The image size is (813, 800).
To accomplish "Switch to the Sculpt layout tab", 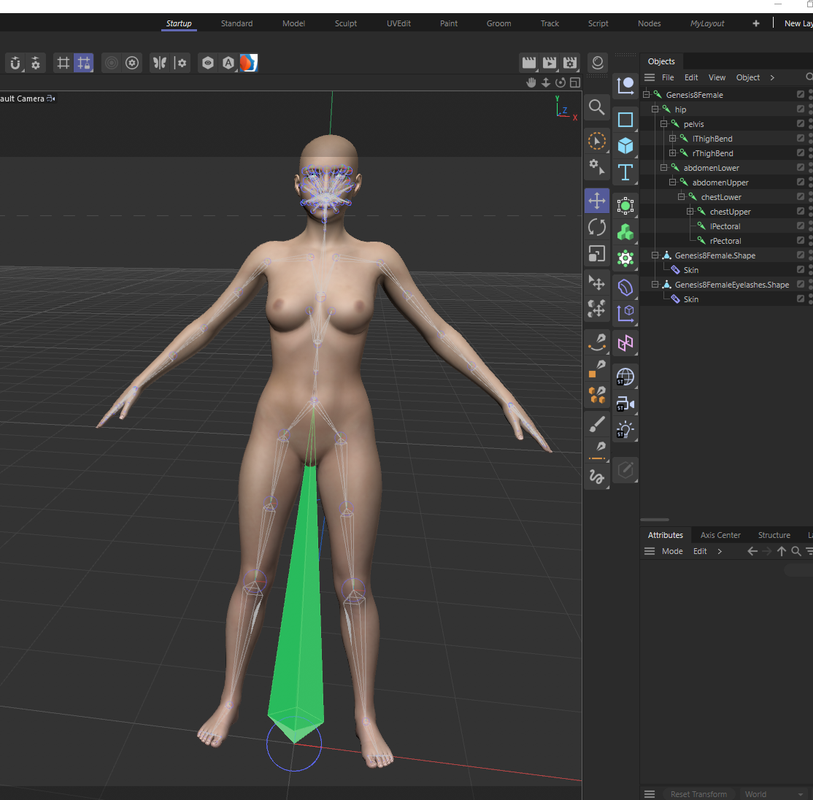I will (346, 23).
